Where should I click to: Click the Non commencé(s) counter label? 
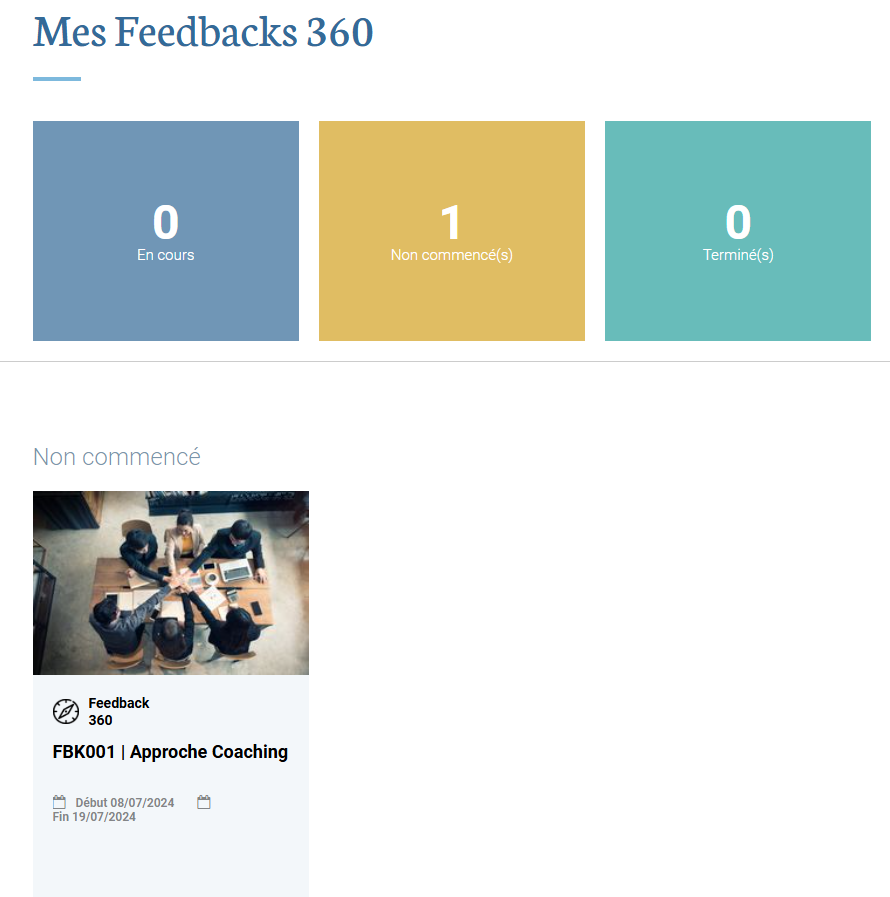click(x=452, y=255)
